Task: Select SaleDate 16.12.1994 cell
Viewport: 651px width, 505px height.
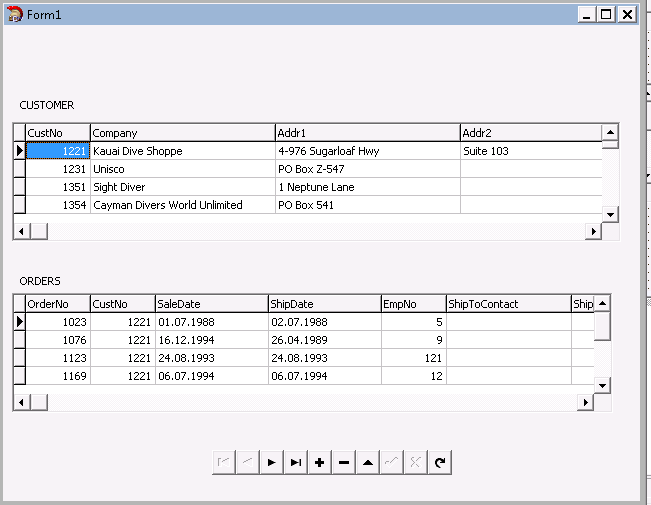Action: pyautogui.click(x=212, y=340)
